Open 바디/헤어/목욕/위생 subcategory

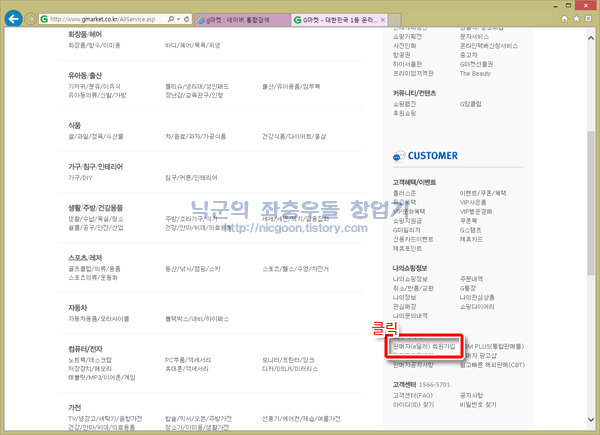click(192, 45)
